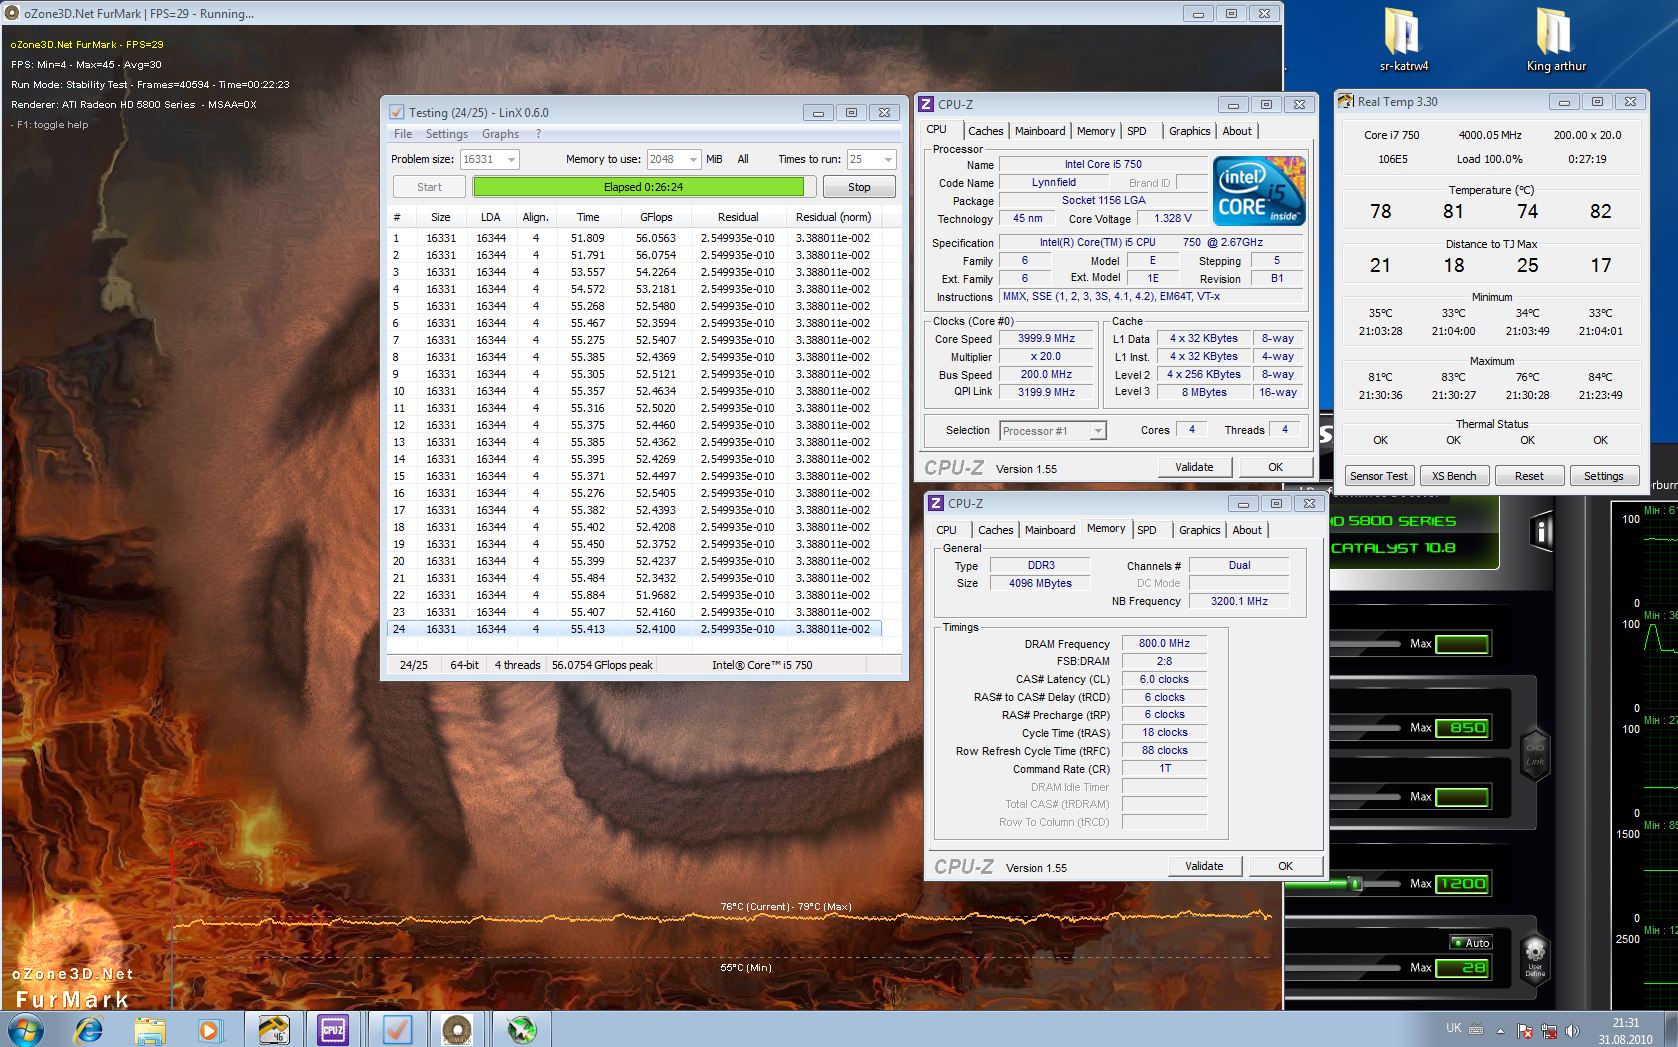Click the LinX title bar checkmark icon
The width and height of the screenshot is (1678, 1047).
click(396, 112)
